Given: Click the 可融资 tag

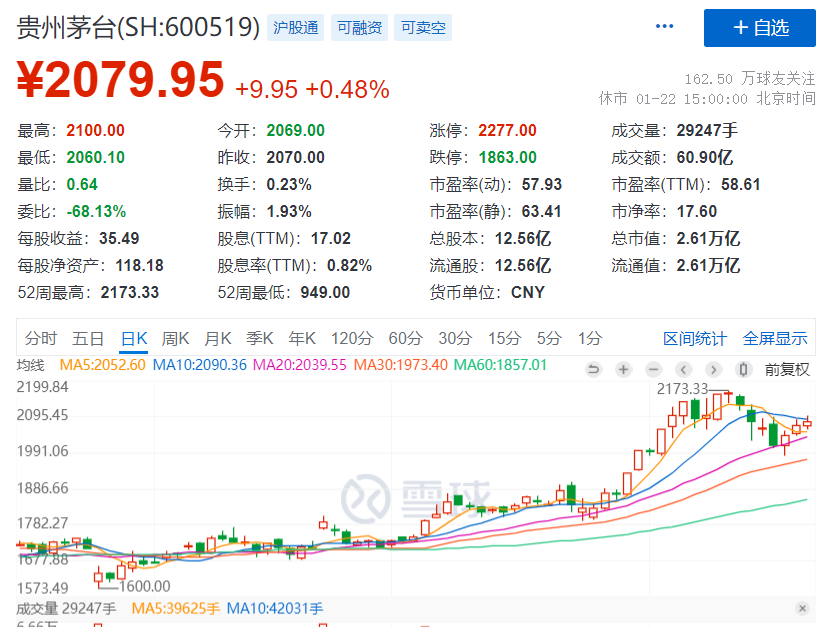Looking at the screenshot, I should [359, 28].
